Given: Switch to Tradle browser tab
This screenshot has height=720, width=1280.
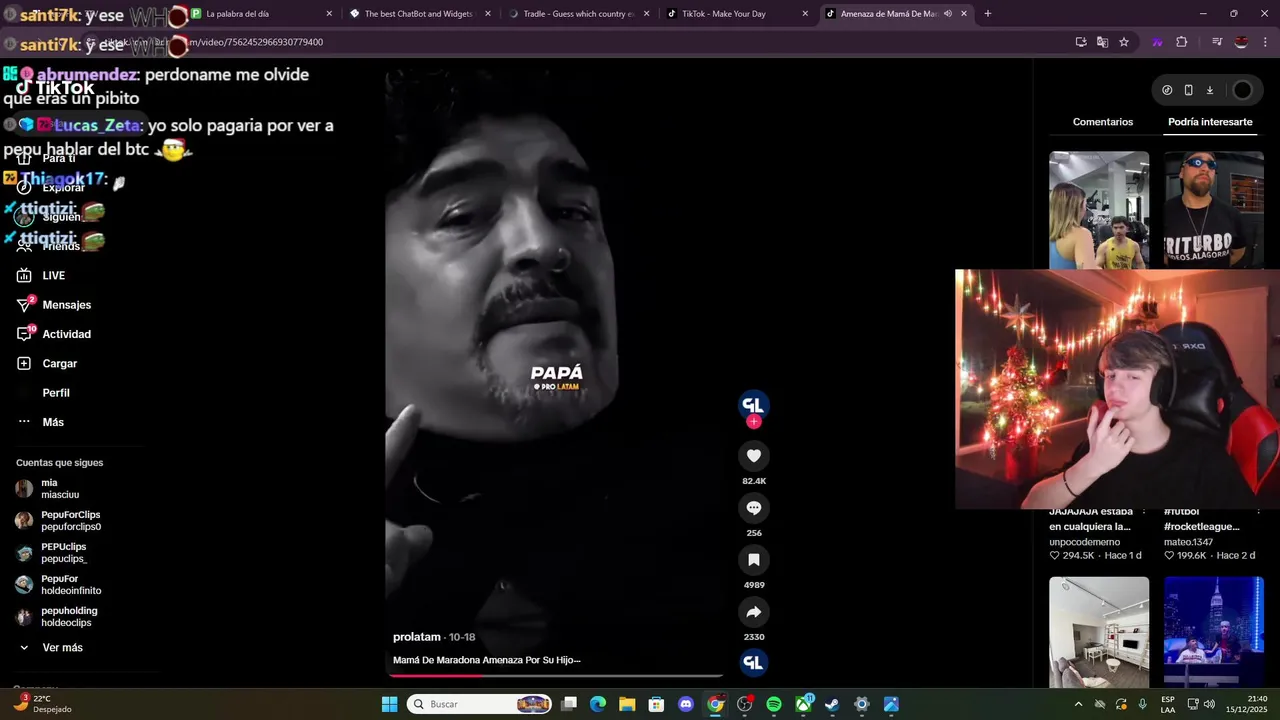Looking at the screenshot, I should pos(580,14).
